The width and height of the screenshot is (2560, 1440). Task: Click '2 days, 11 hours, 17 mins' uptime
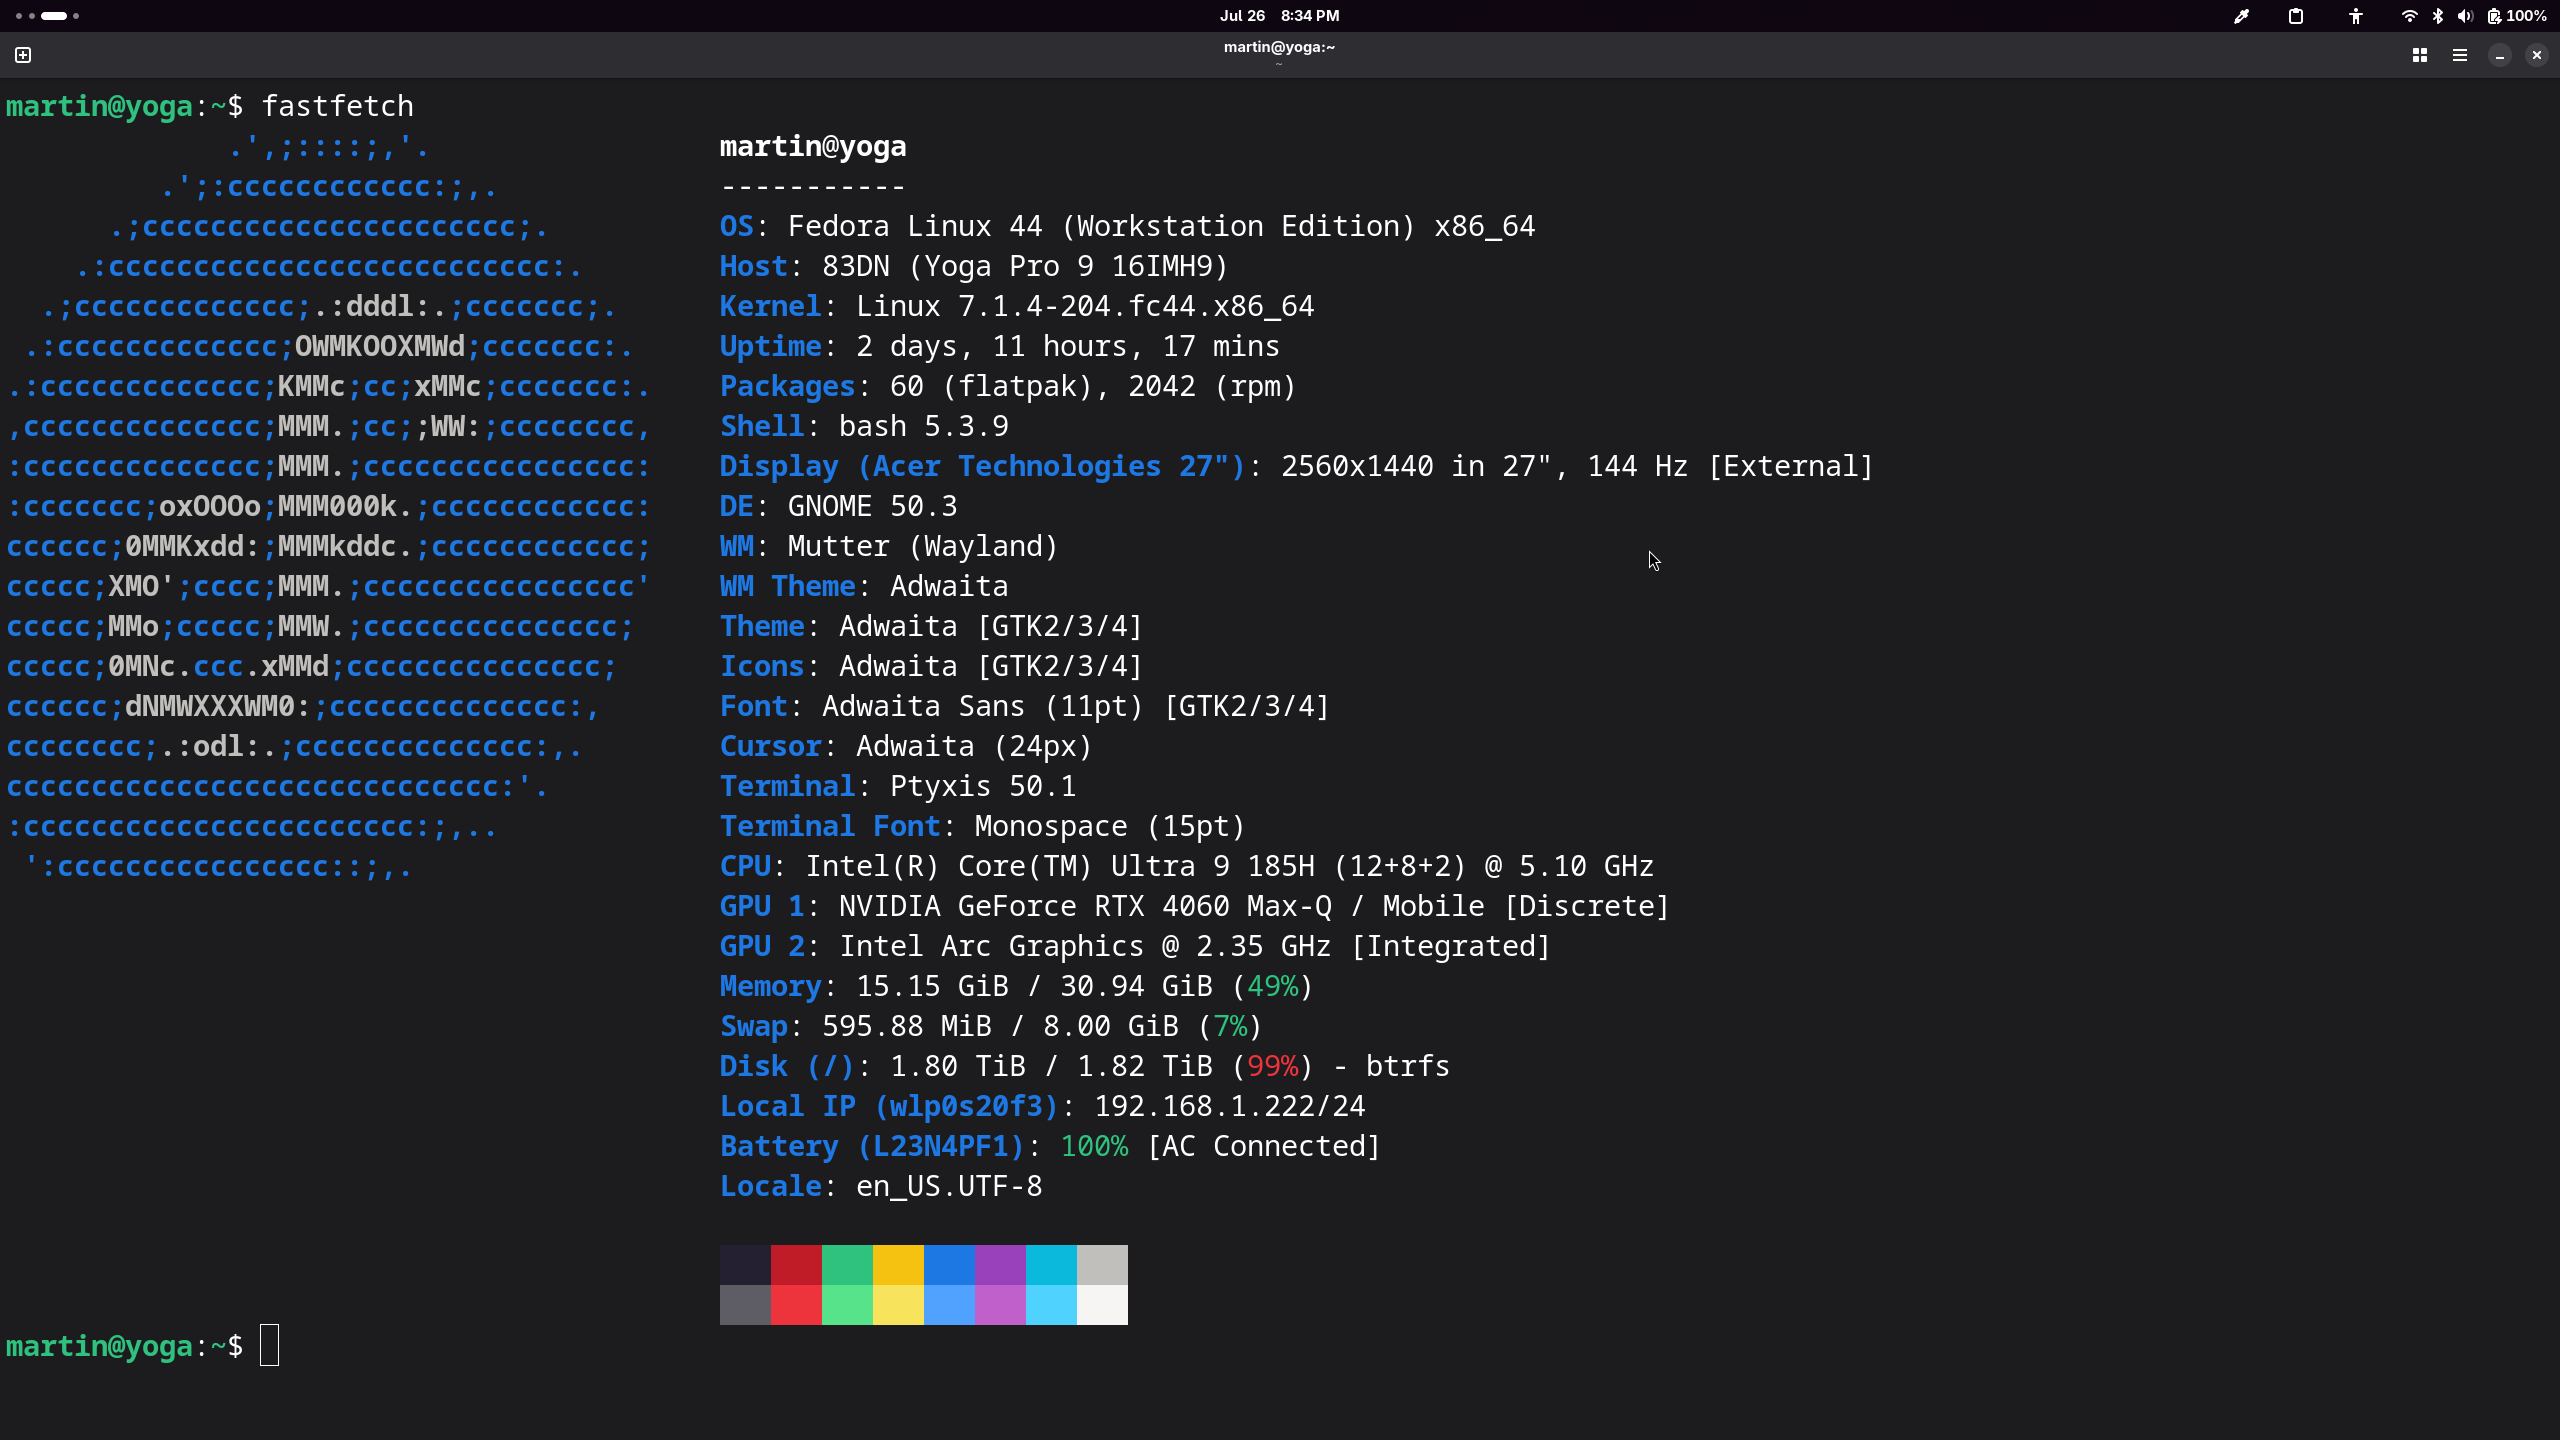point(1068,347)
